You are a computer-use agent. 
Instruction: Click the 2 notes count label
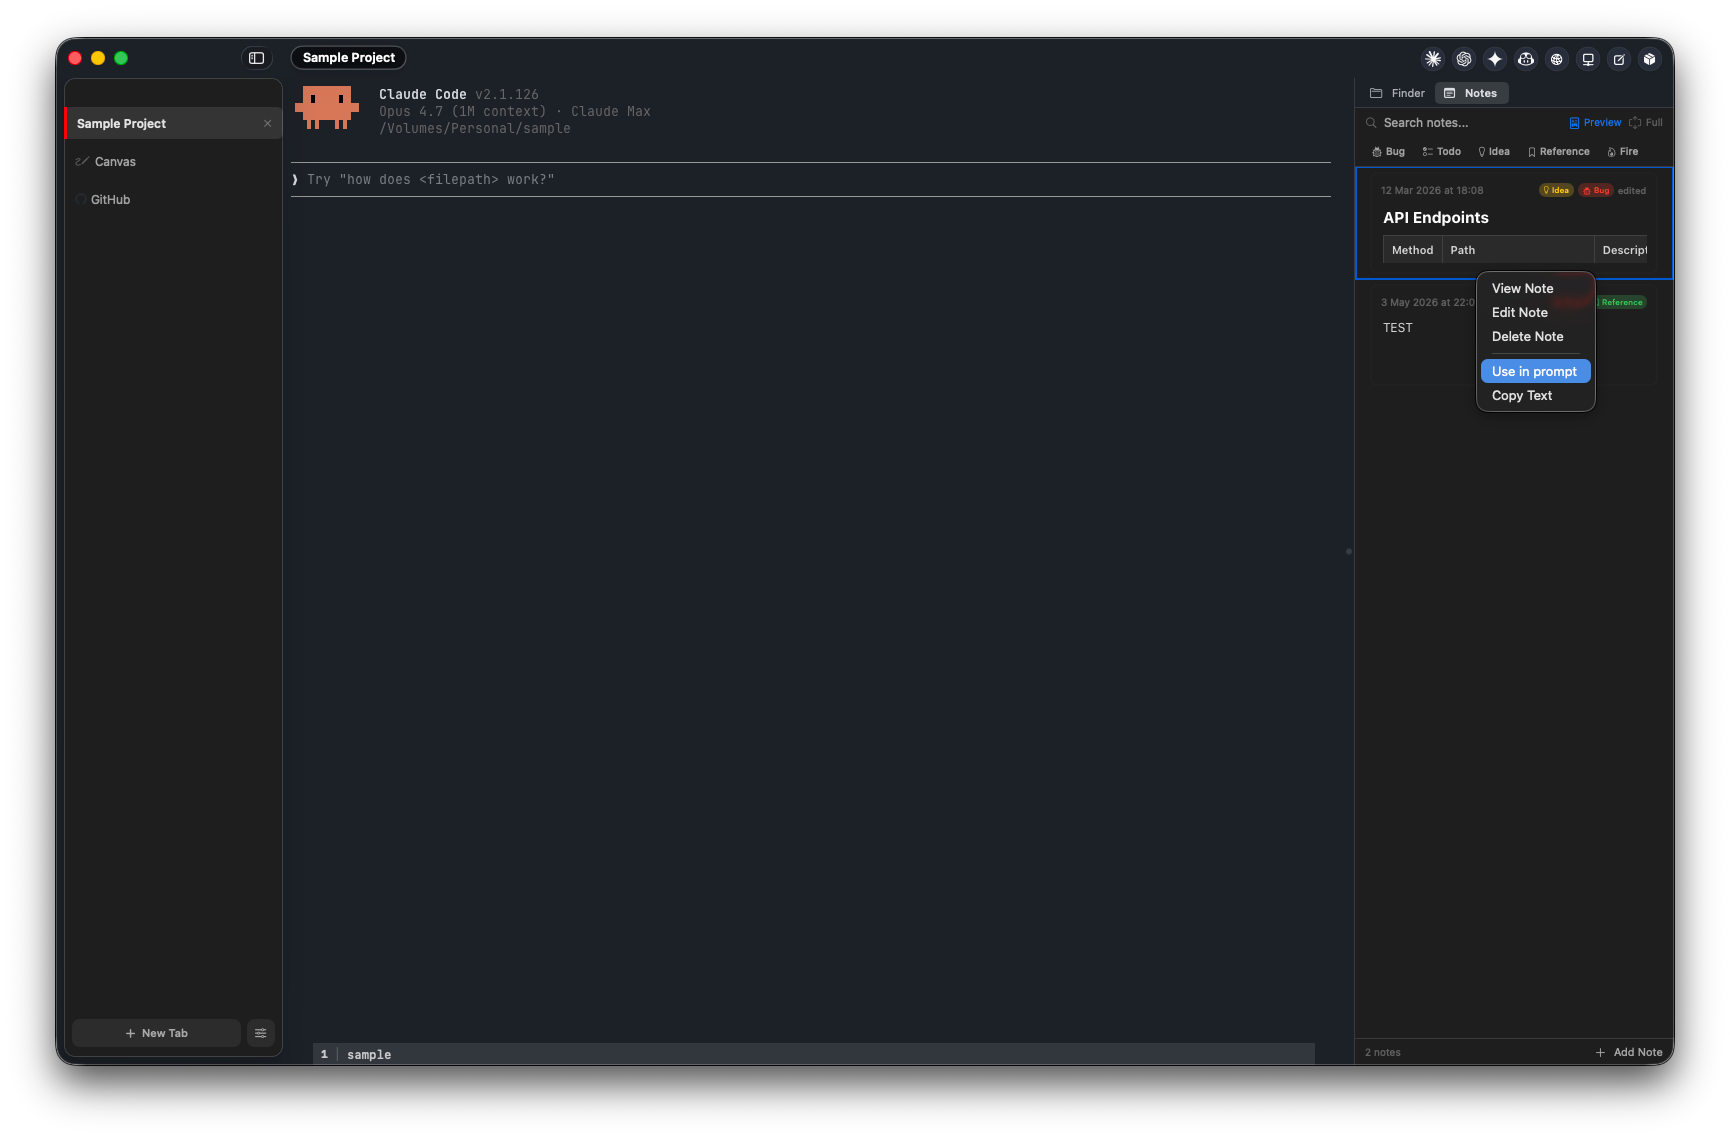(1382, 1052)
